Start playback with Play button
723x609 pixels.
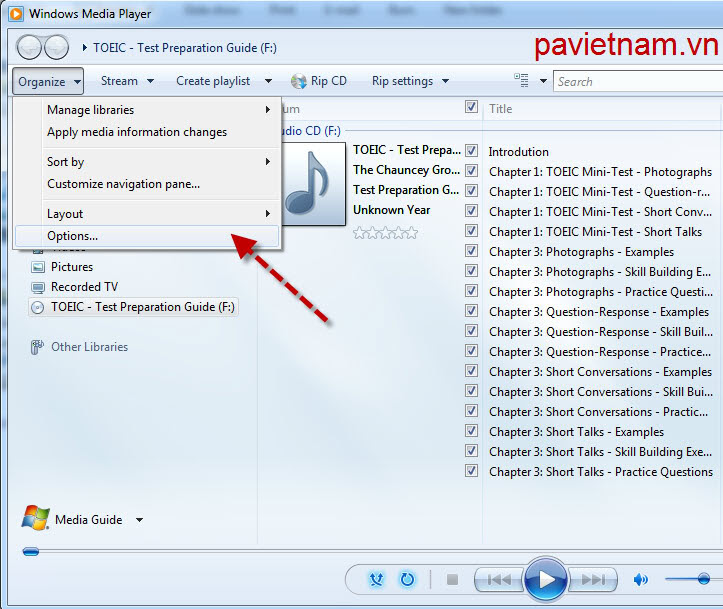[x=546, y=579]
